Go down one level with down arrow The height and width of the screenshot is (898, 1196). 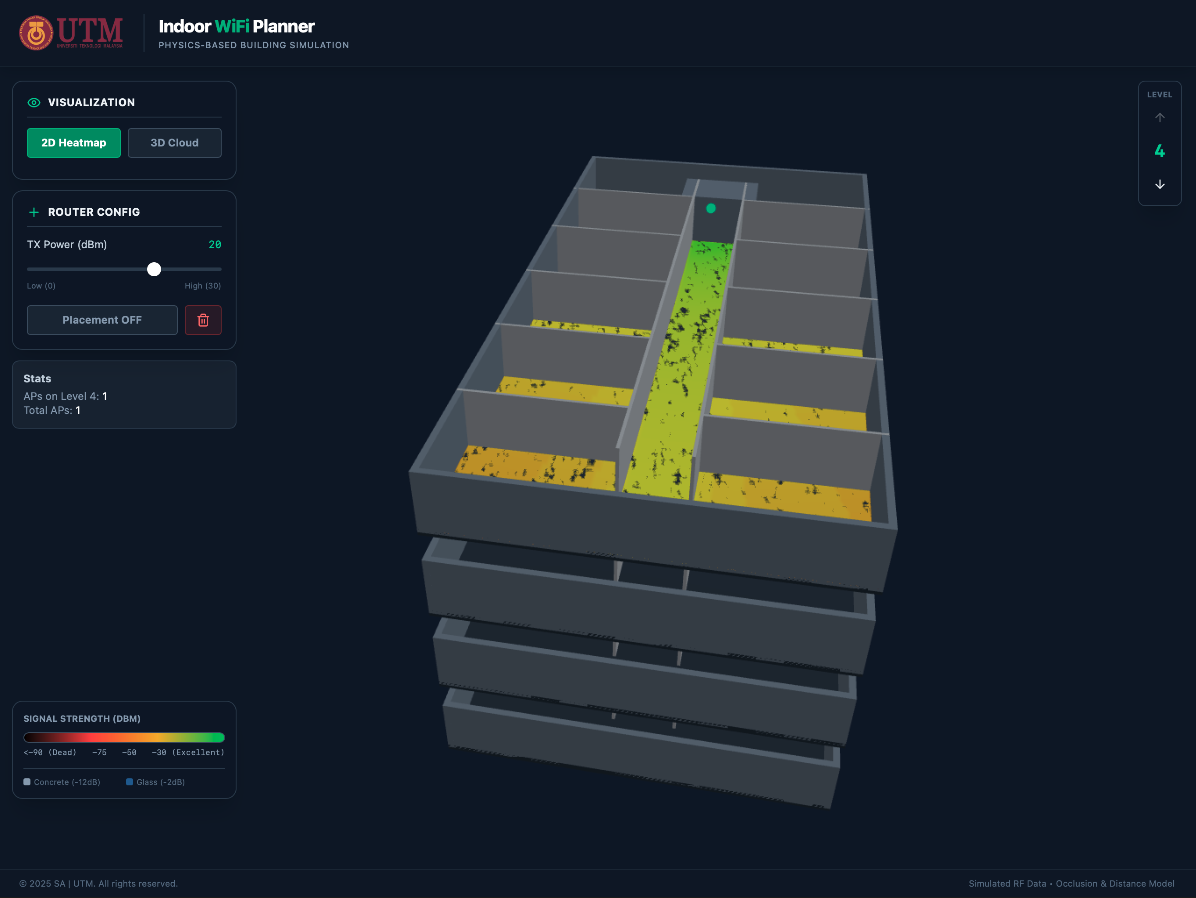coord(1160,184)
